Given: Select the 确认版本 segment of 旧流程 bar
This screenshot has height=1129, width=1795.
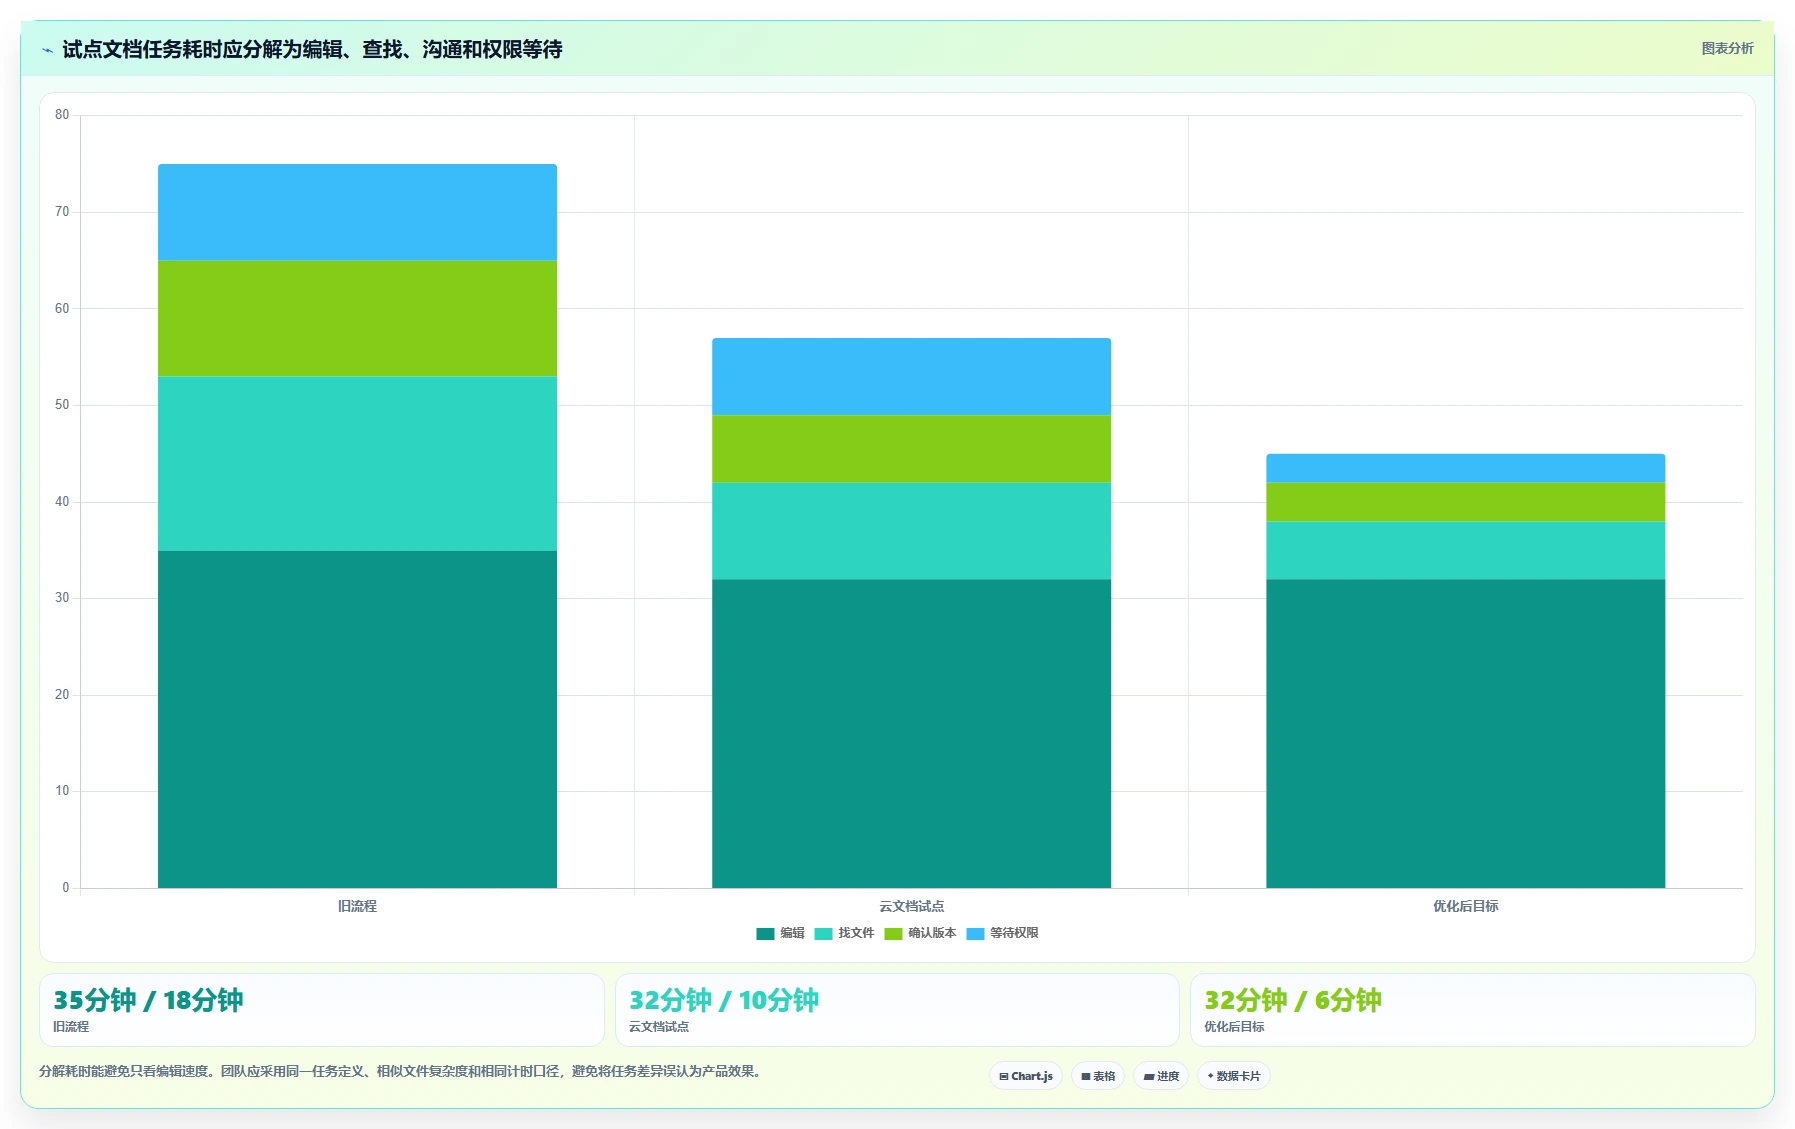Looking at the screenshot, I should pyautogui.click(x=357, y=319).
